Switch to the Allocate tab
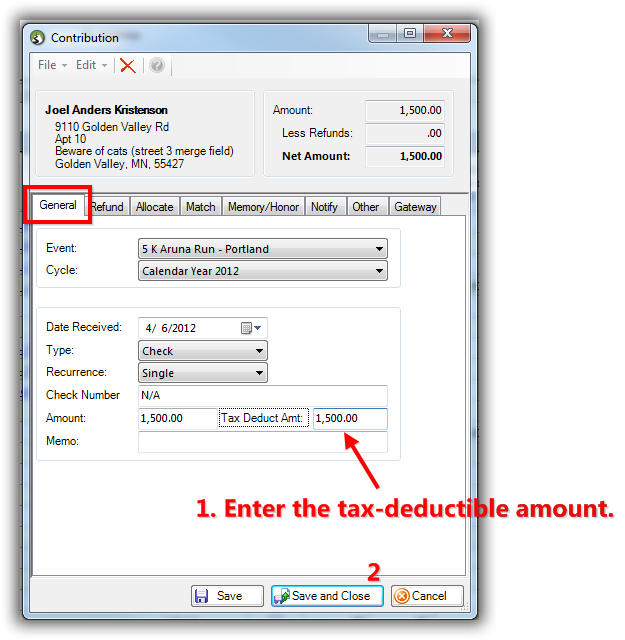 155,207
